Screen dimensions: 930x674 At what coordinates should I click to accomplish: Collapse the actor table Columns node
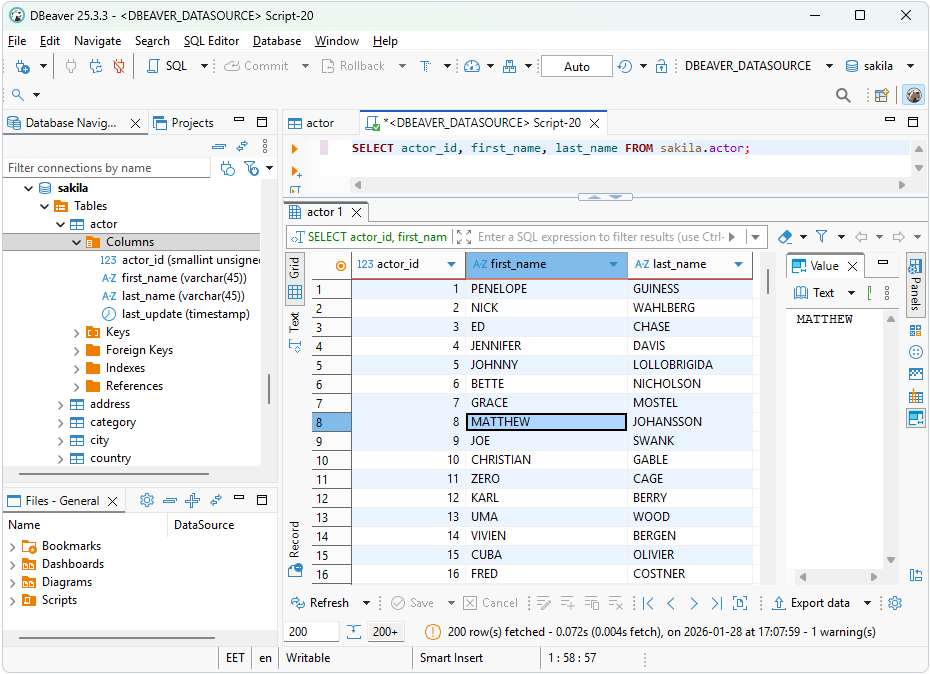coord(75,241)
